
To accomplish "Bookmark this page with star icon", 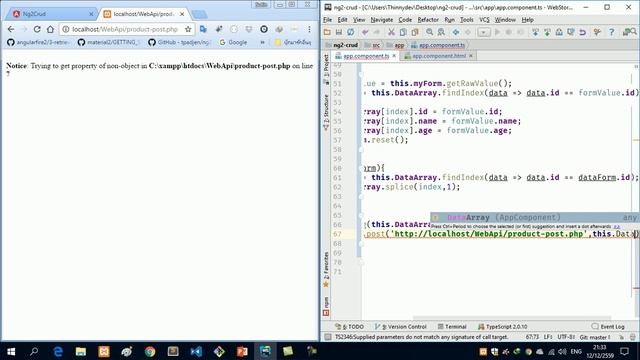I will [188, 29].
